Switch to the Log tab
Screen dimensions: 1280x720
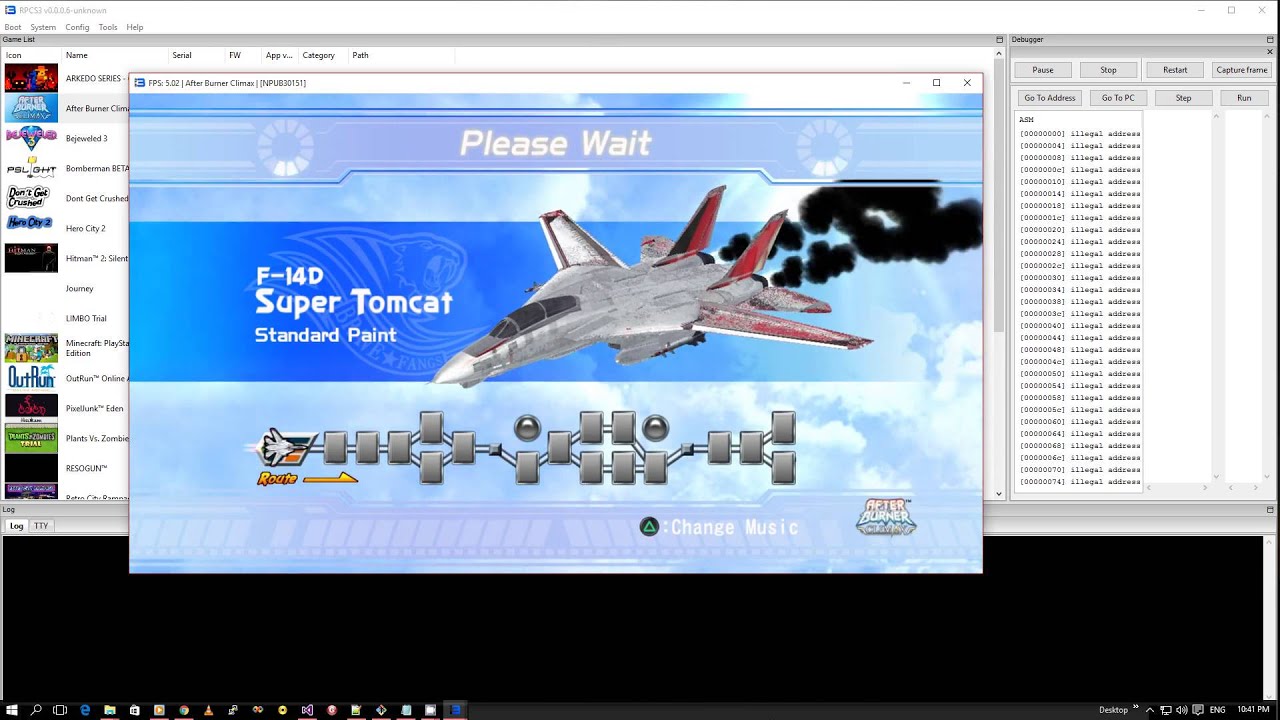click(x=17, y=526)
